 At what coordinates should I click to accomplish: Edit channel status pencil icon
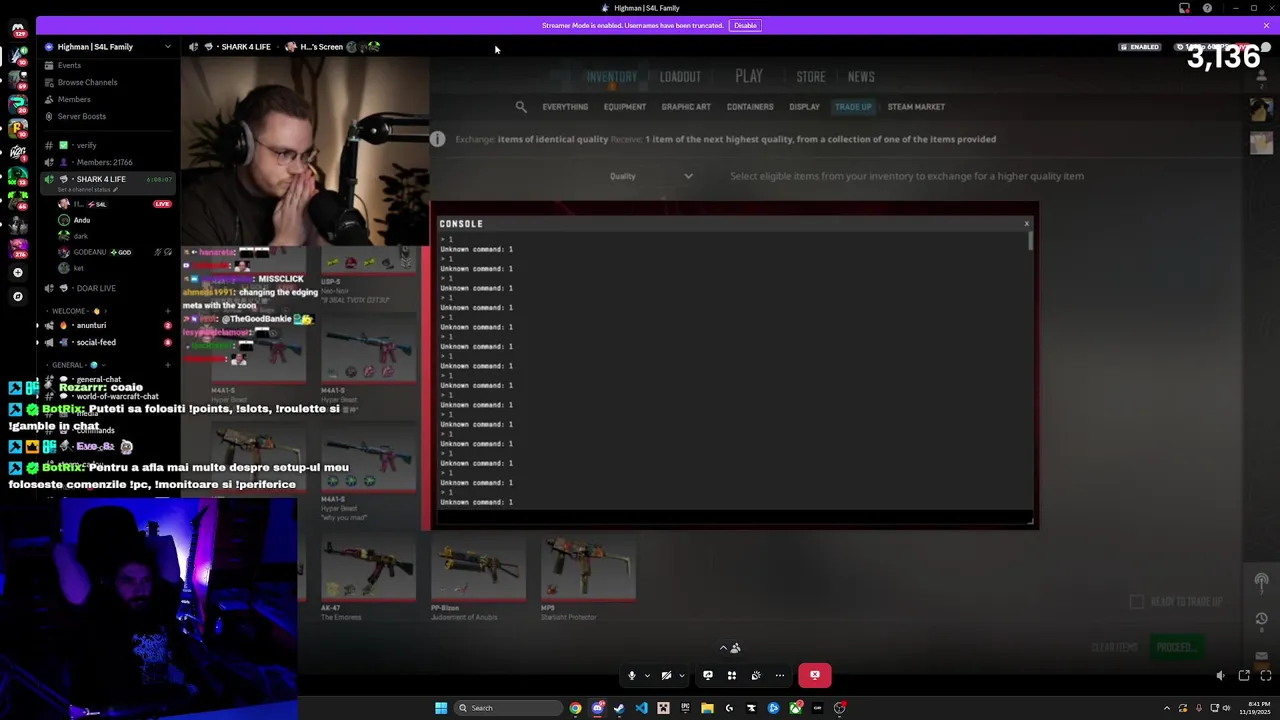(115, 190)
